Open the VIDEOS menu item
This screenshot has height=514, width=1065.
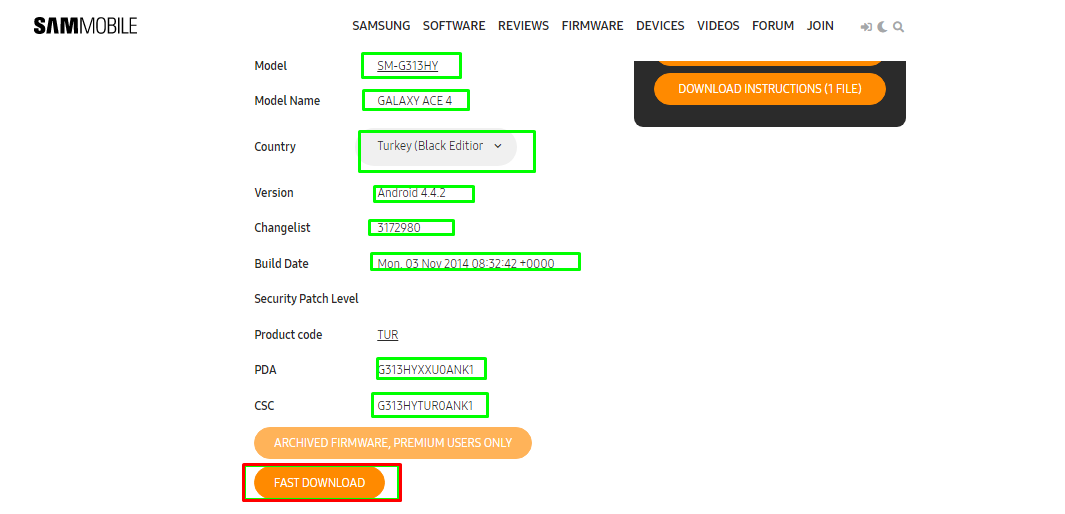pos(718,26)
